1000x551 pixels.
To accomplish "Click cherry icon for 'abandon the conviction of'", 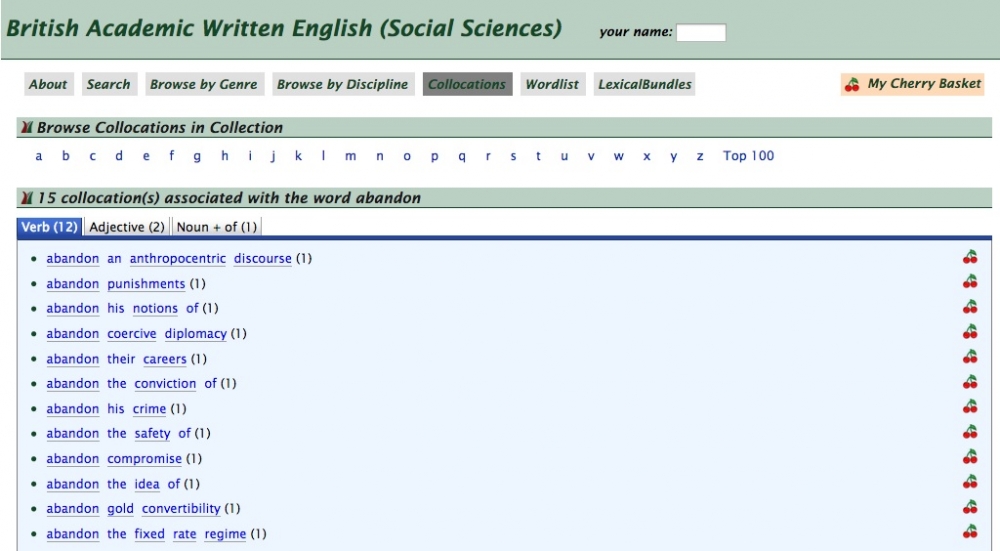I will click(x=970, y=382).
